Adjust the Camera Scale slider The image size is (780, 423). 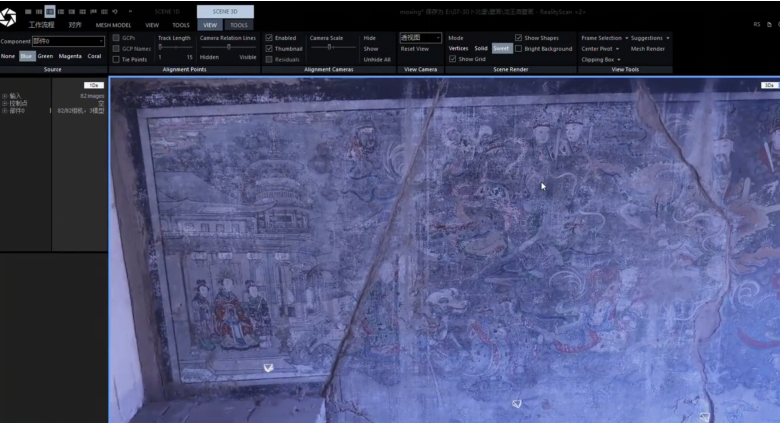tap(328, 48)
